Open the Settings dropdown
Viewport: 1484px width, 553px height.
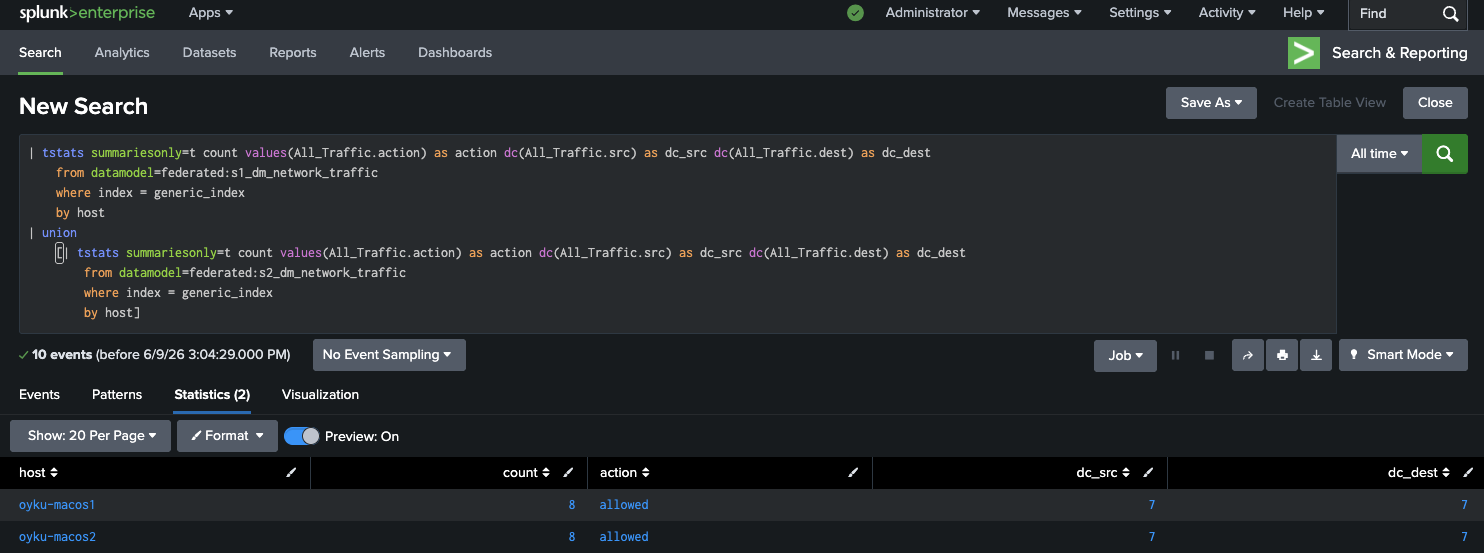[x=1141, y=13]
